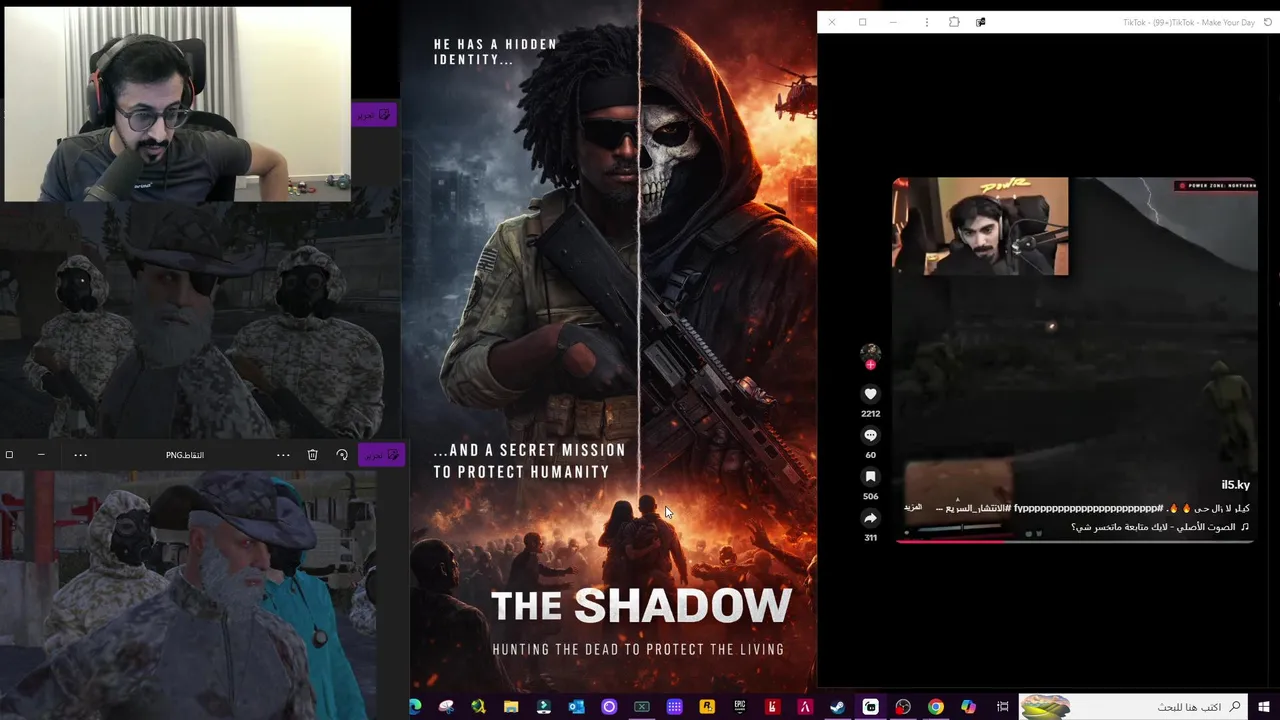Open OBS Studio from taskbar
Viewport: 1280px width, 720px height.
903,707
